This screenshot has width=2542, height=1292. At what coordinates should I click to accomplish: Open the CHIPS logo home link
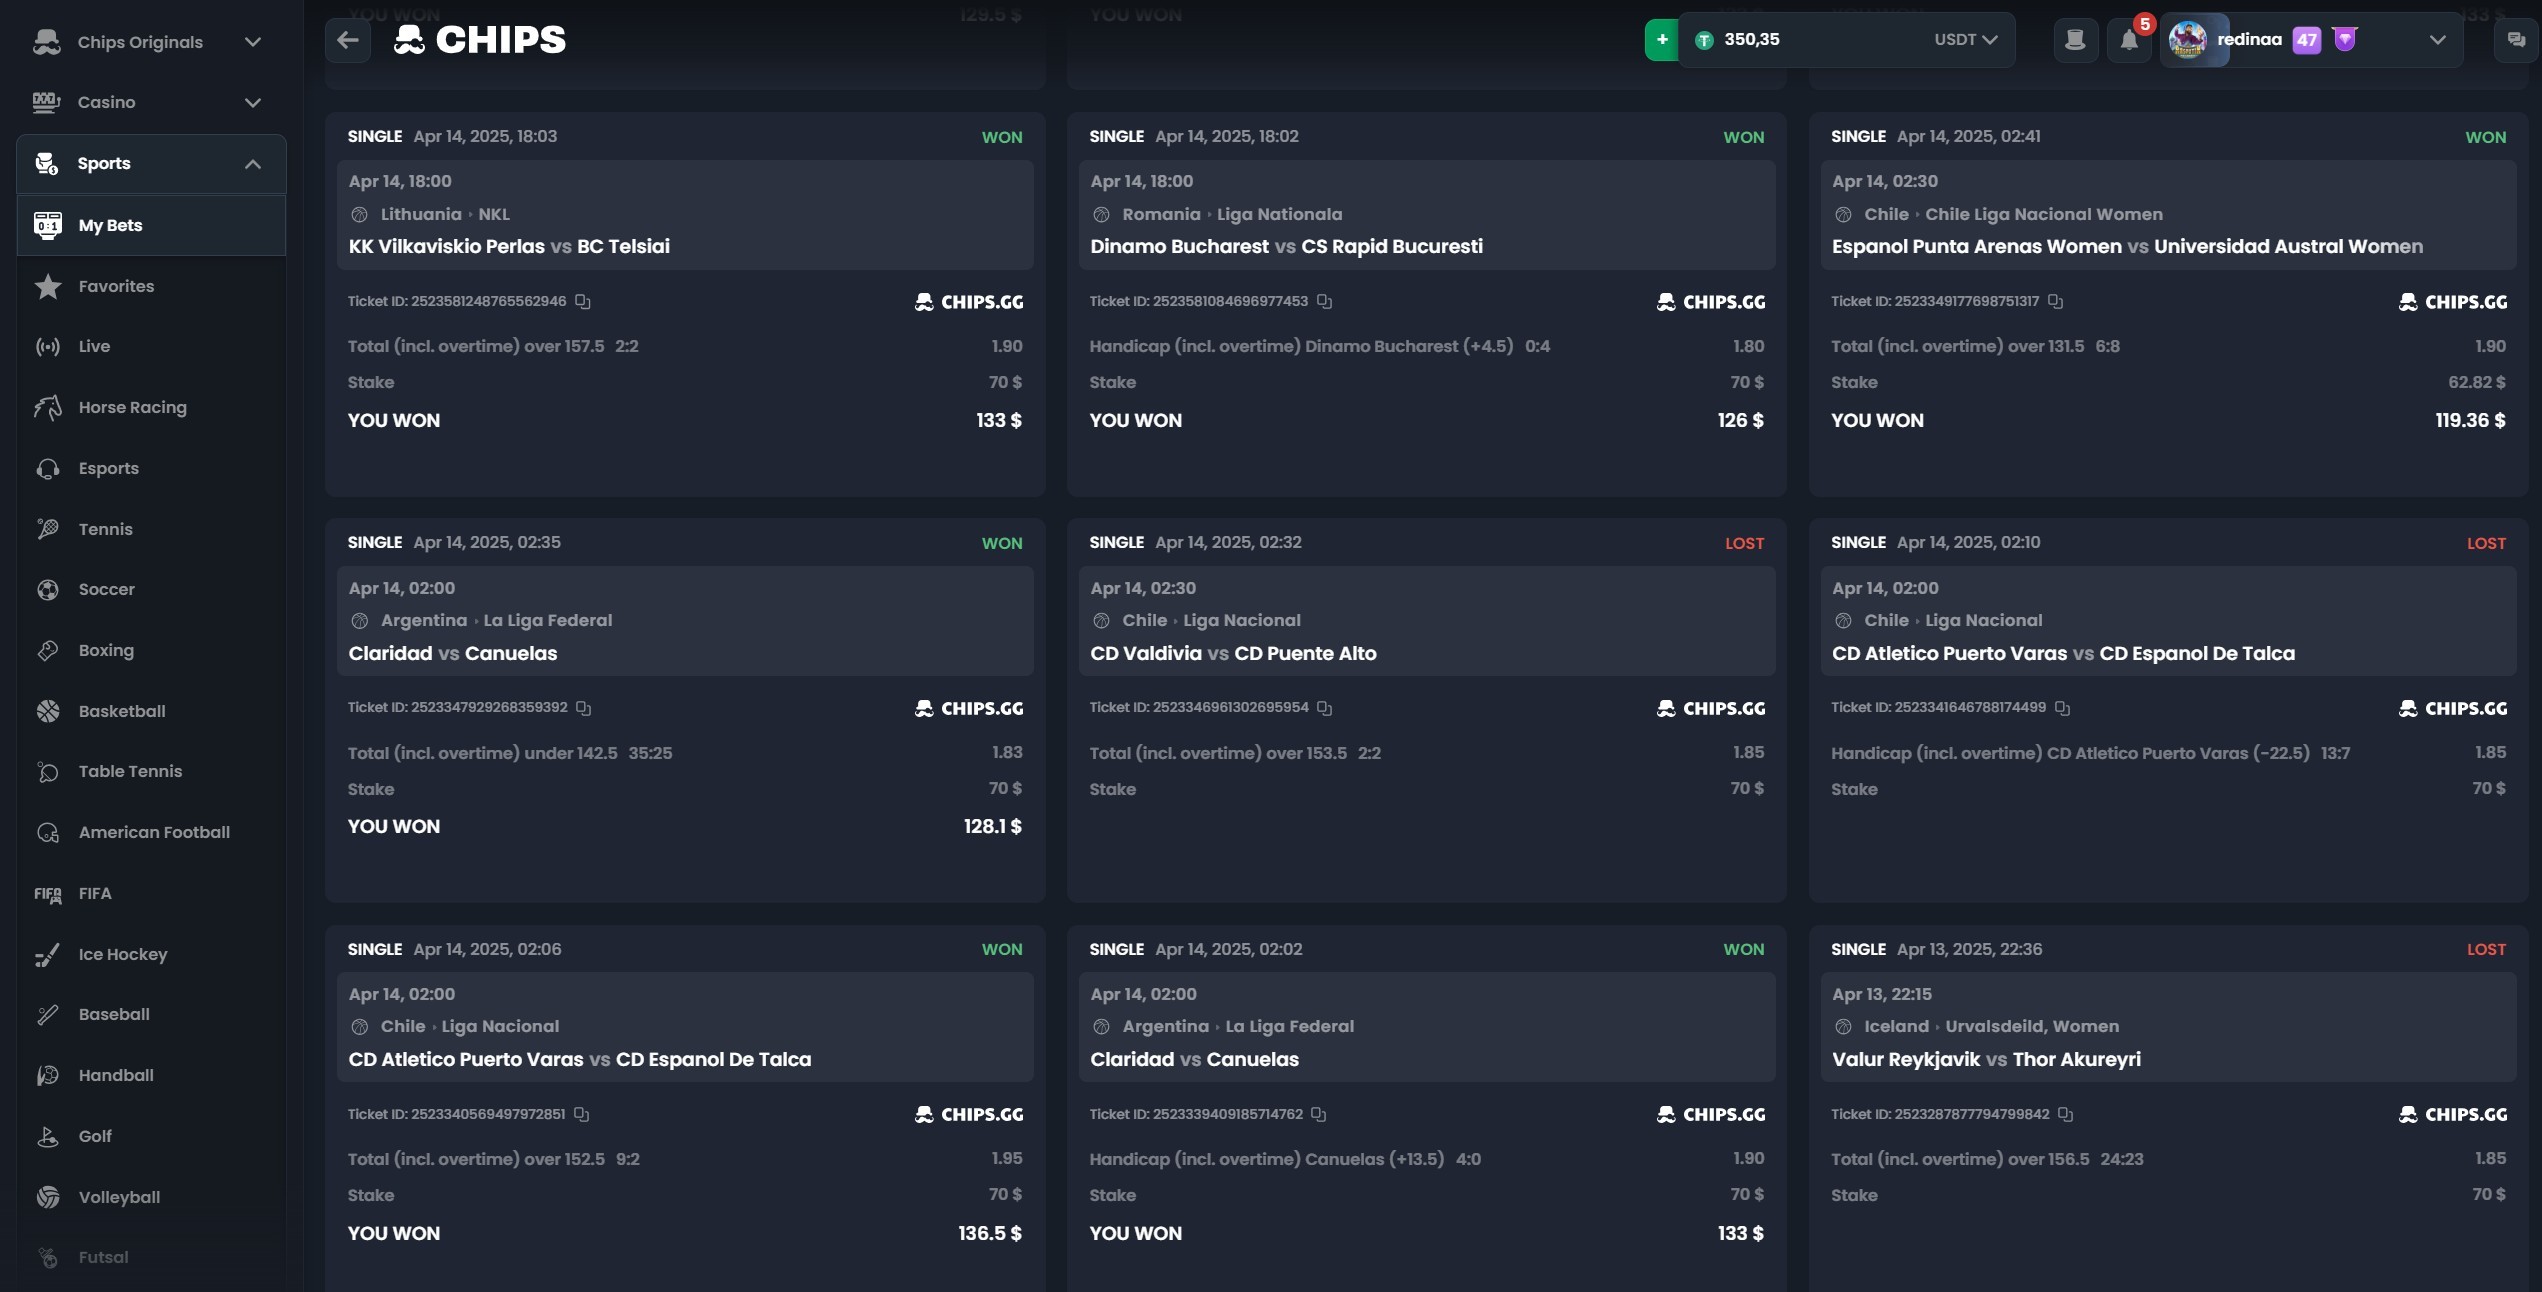click(x=480, y=40)
